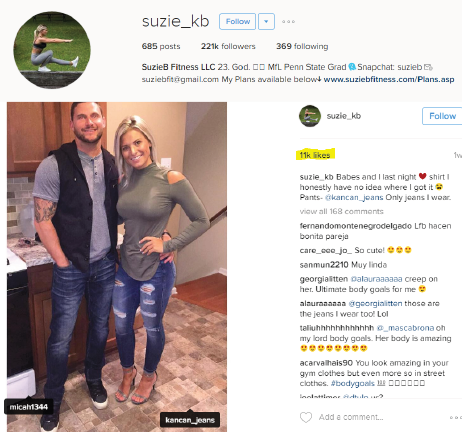
Task: Follow suzie_kb from profile header
Action: click(x=238, y=22)
